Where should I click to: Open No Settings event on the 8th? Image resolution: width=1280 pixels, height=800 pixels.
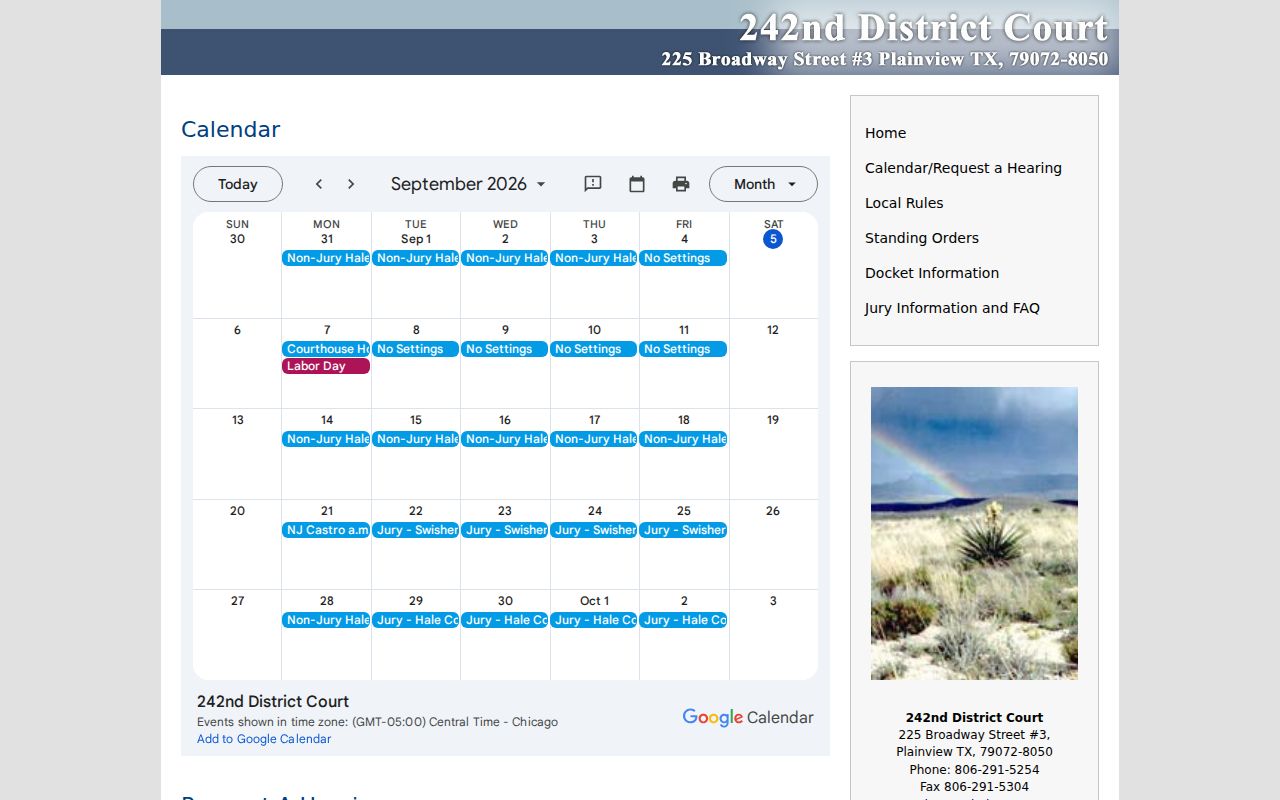(x=415, y=349)
